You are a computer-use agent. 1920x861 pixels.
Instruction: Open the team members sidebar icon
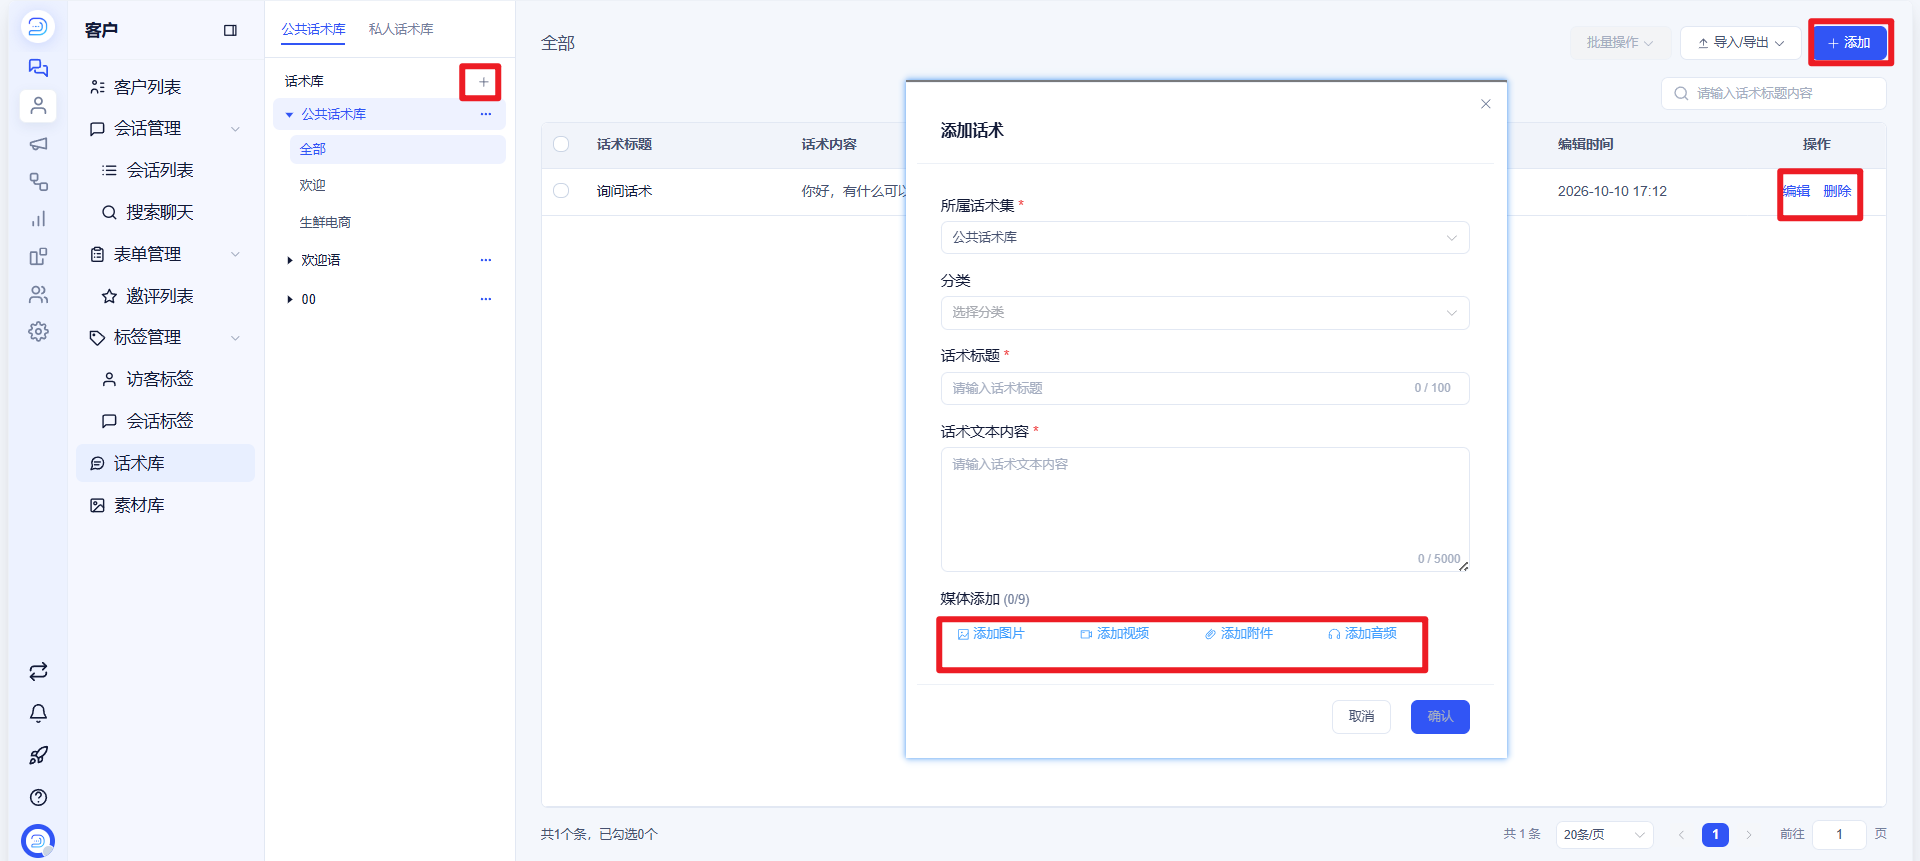pos(38,294)
